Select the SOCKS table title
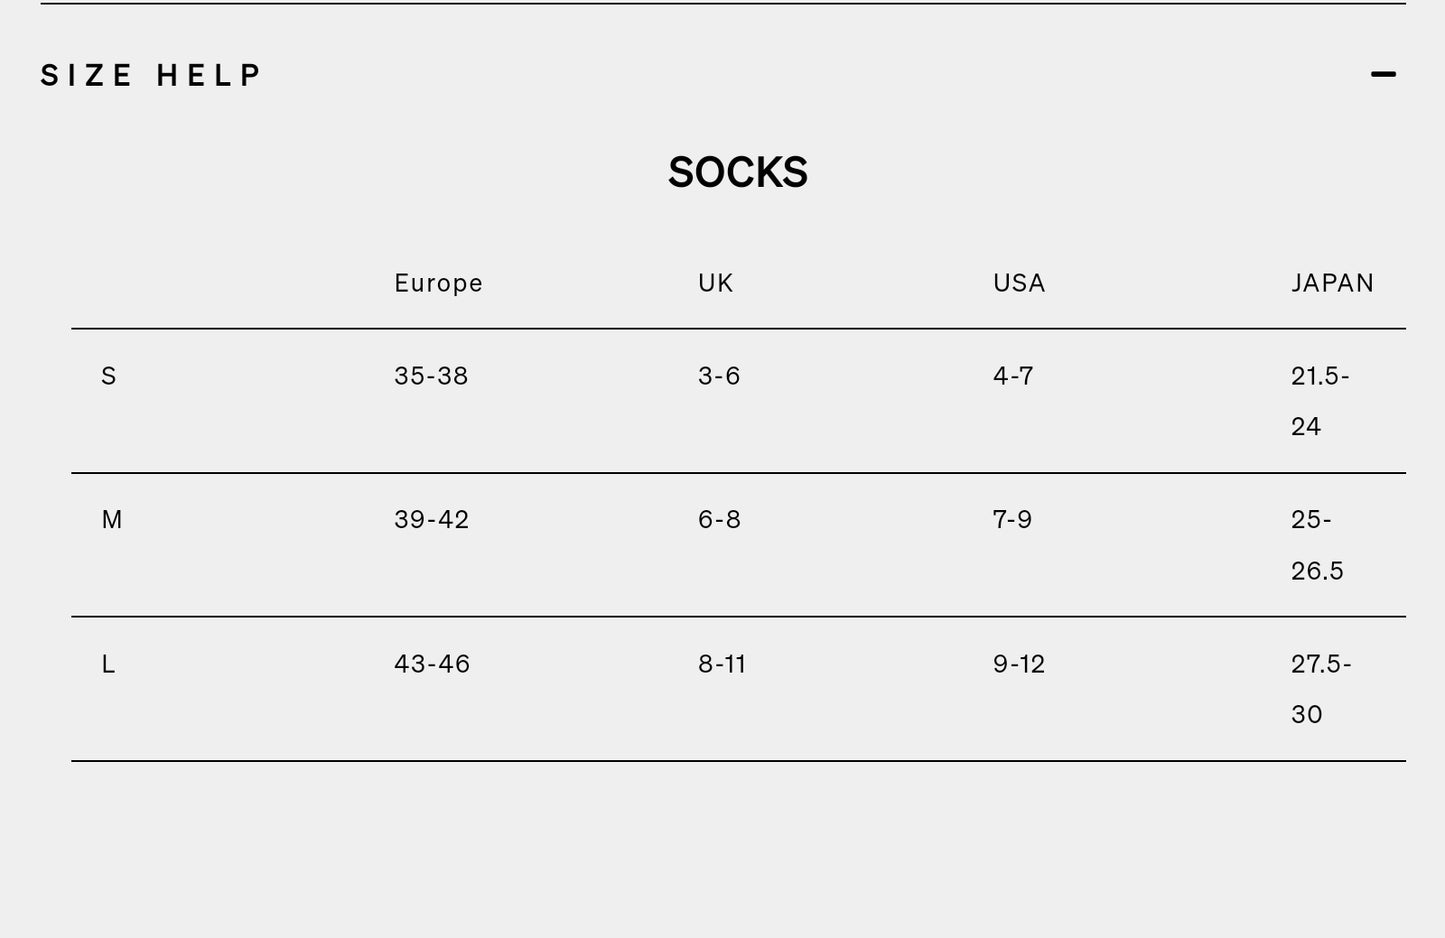 click(x=738, y=171)
